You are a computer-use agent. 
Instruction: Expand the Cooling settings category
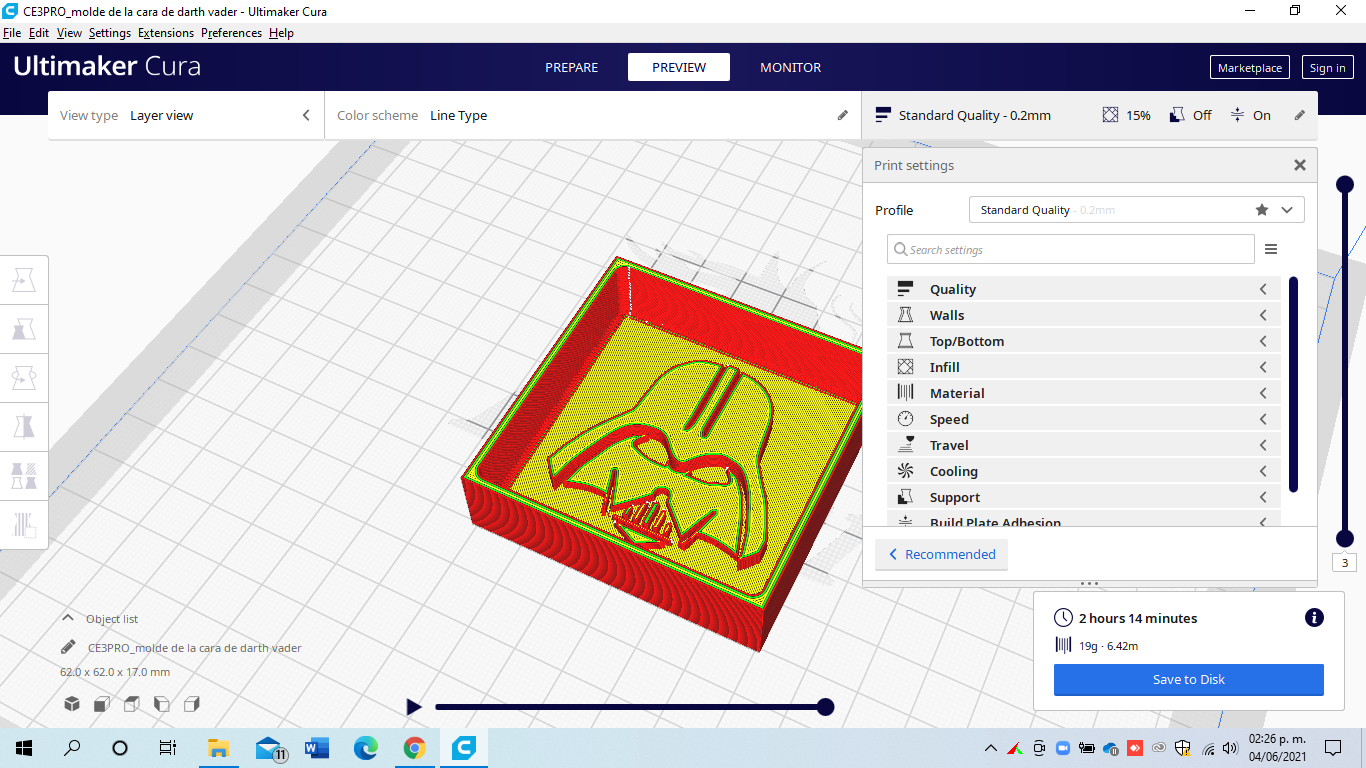click(x=1084, y=471)
